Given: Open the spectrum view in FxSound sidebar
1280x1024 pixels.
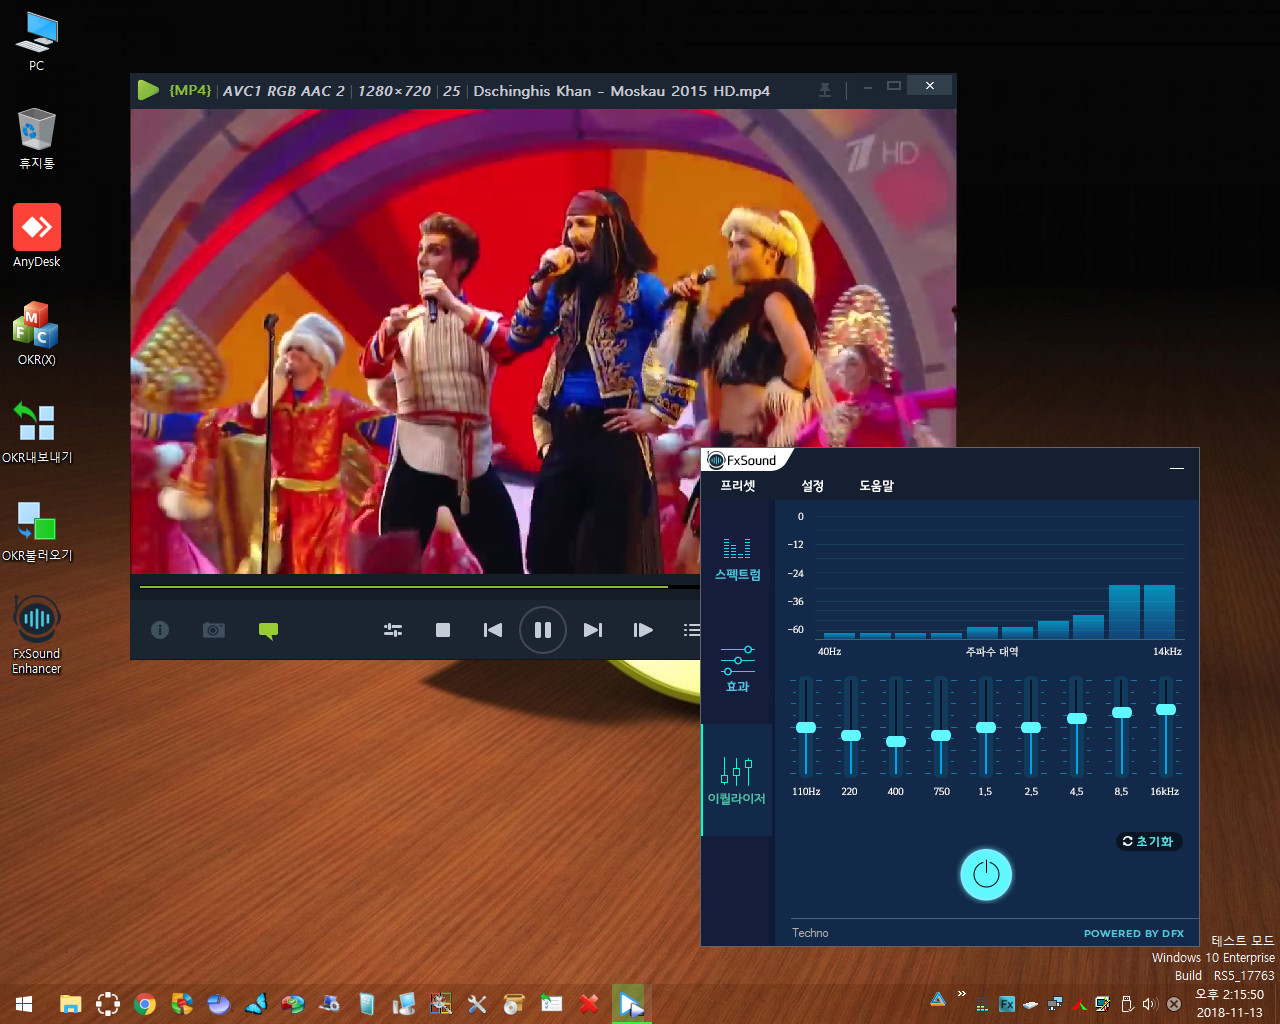Looking at the screenshot, I should point(737,560).
